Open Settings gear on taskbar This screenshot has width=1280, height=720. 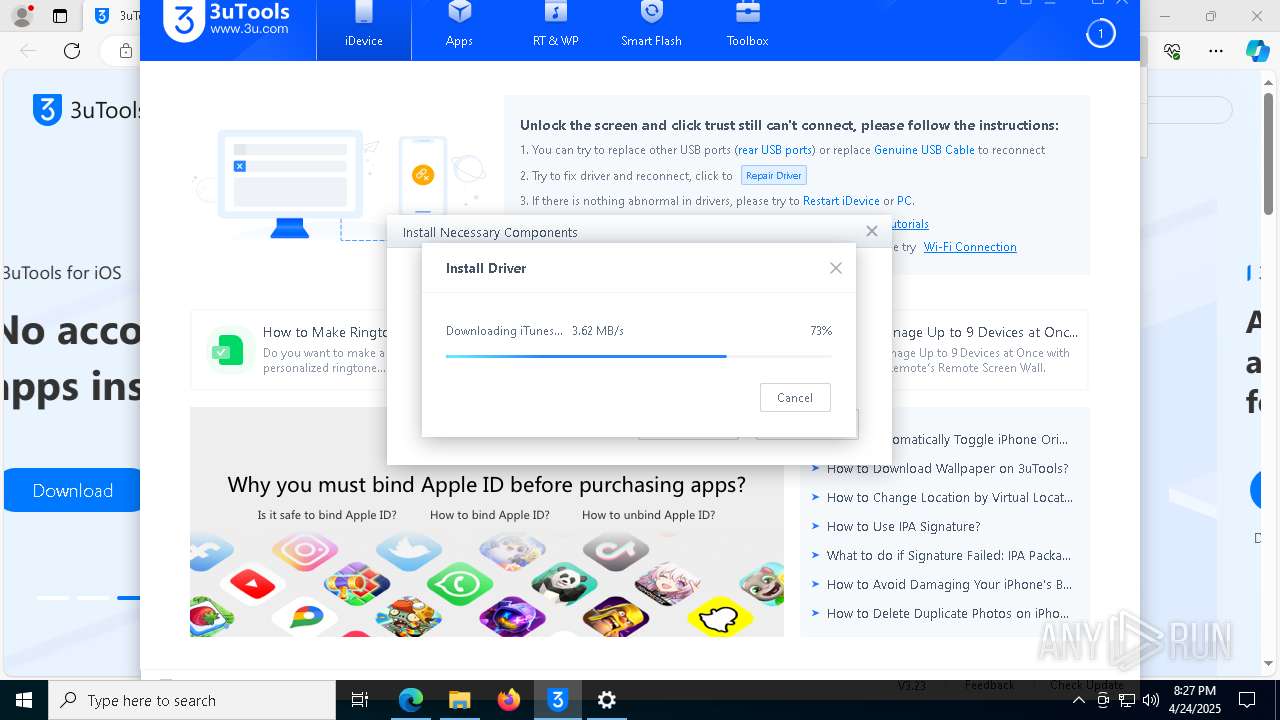pyautogui.click(x=607, y=700)
